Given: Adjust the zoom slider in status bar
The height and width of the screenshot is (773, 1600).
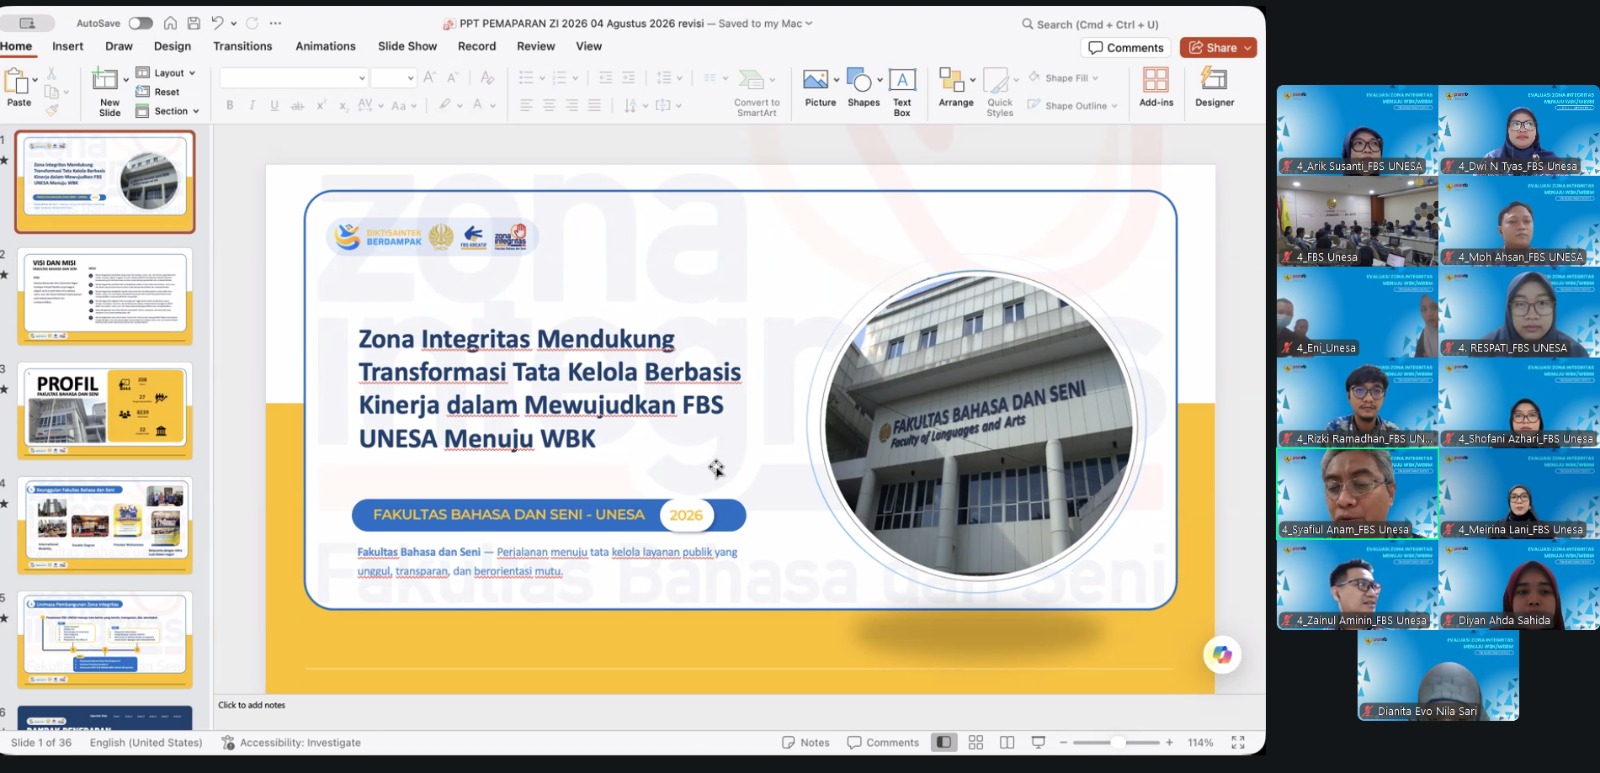Looking at the screenshot, I should (1117, 742).
